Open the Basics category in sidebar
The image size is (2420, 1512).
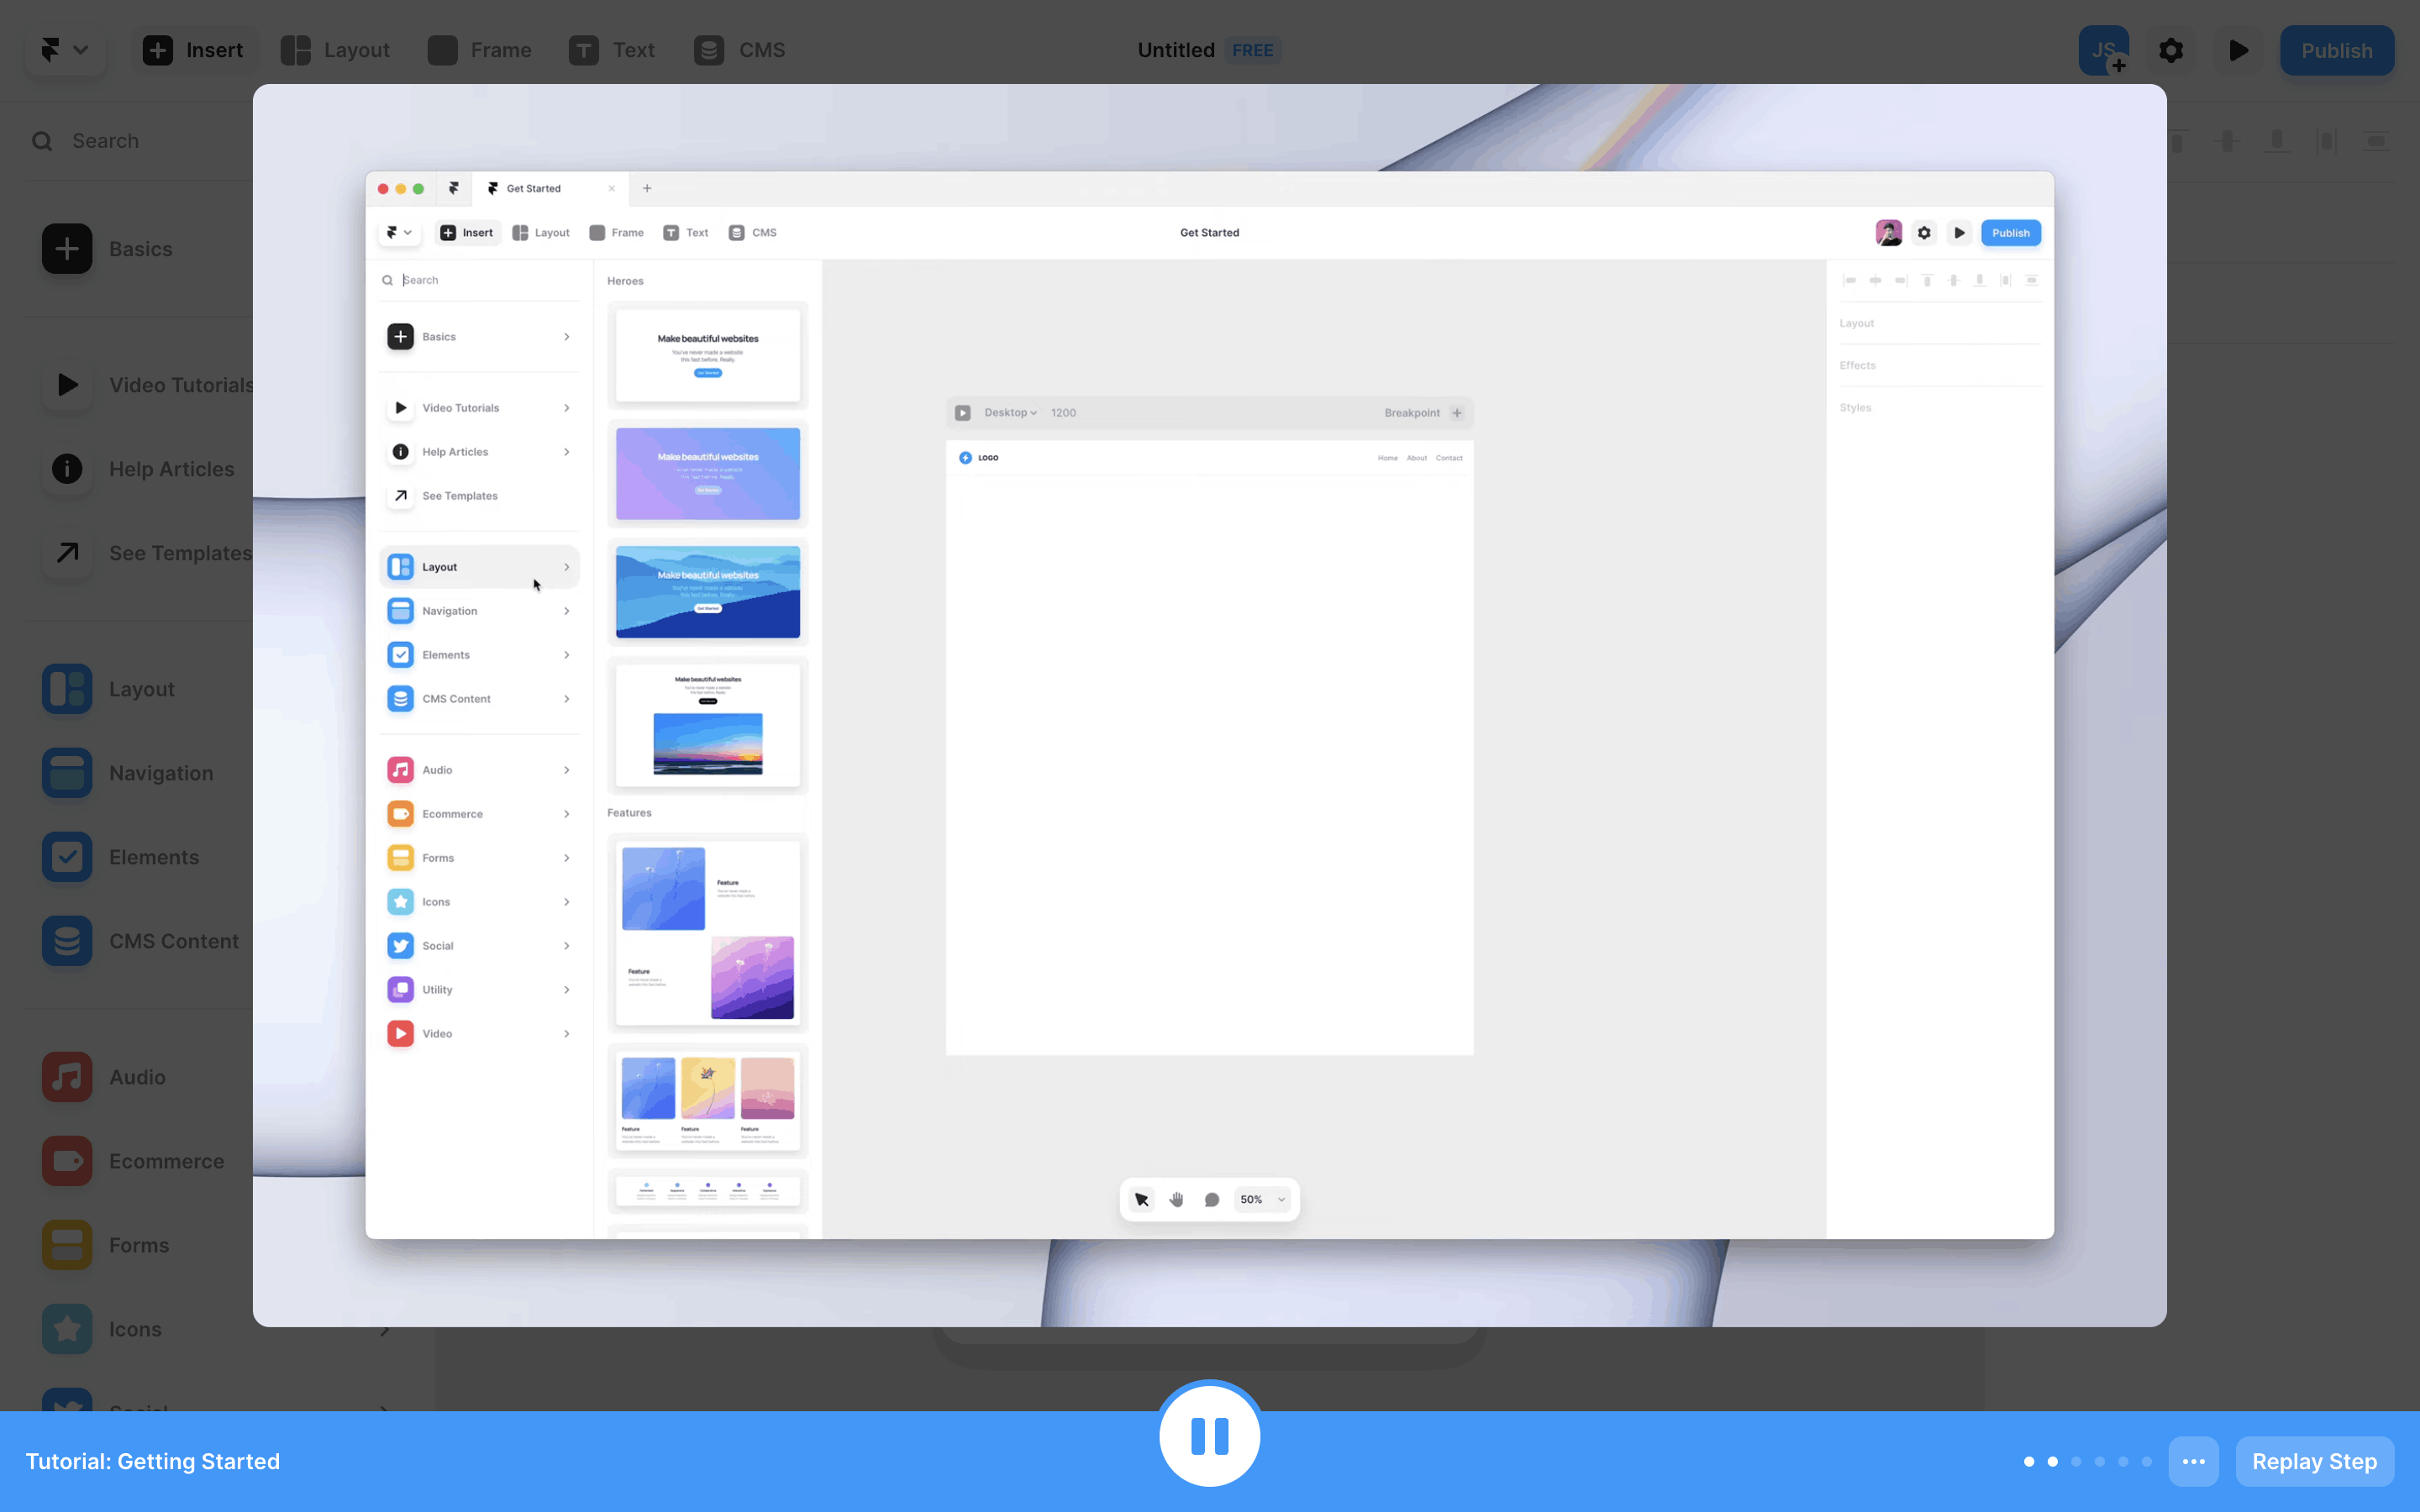pos(140,249)
